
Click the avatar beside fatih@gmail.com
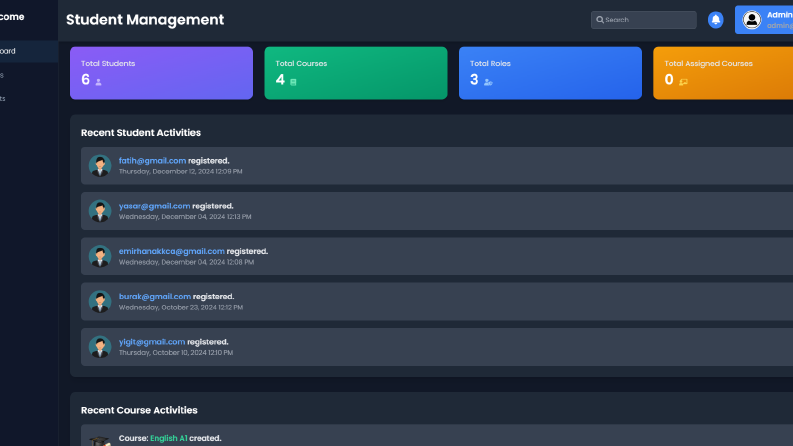pyautogui.click(x=100, y=166)
